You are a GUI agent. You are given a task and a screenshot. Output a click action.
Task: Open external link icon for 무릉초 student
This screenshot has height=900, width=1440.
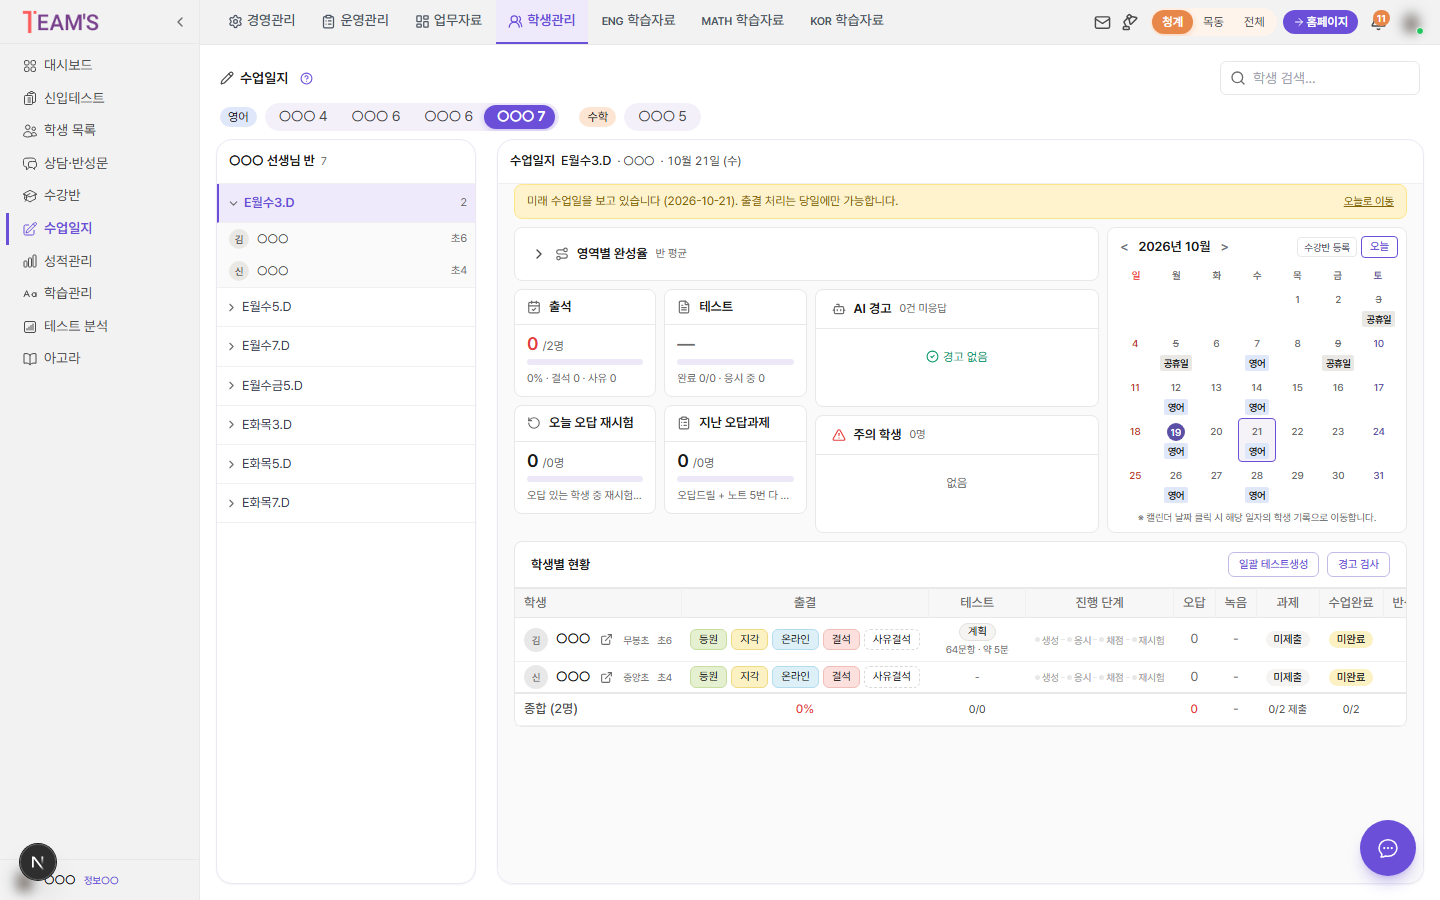[606, 640]
